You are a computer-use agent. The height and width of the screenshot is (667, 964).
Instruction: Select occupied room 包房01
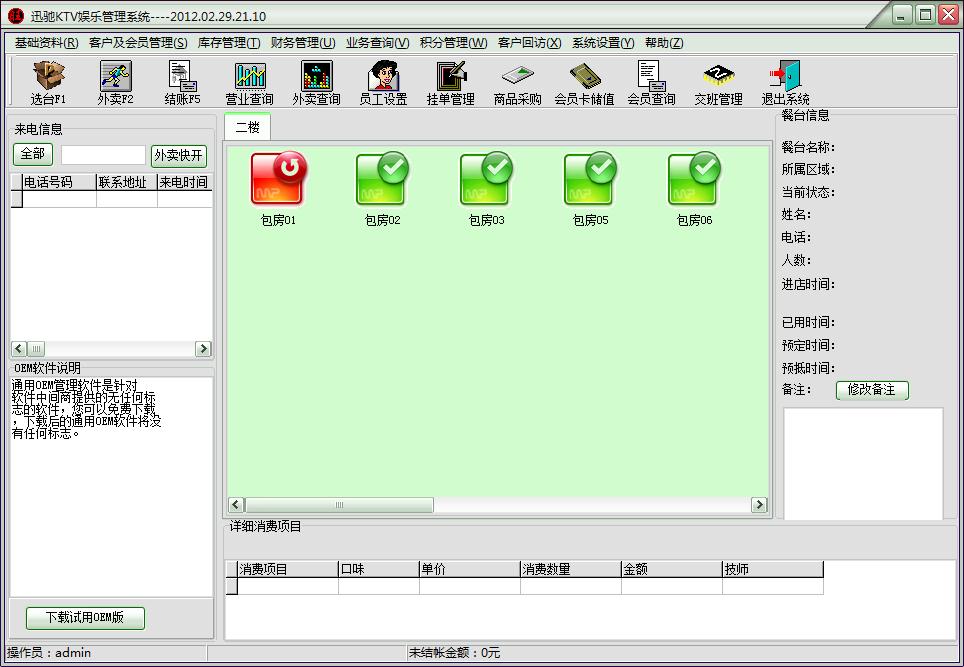point(279,189)
